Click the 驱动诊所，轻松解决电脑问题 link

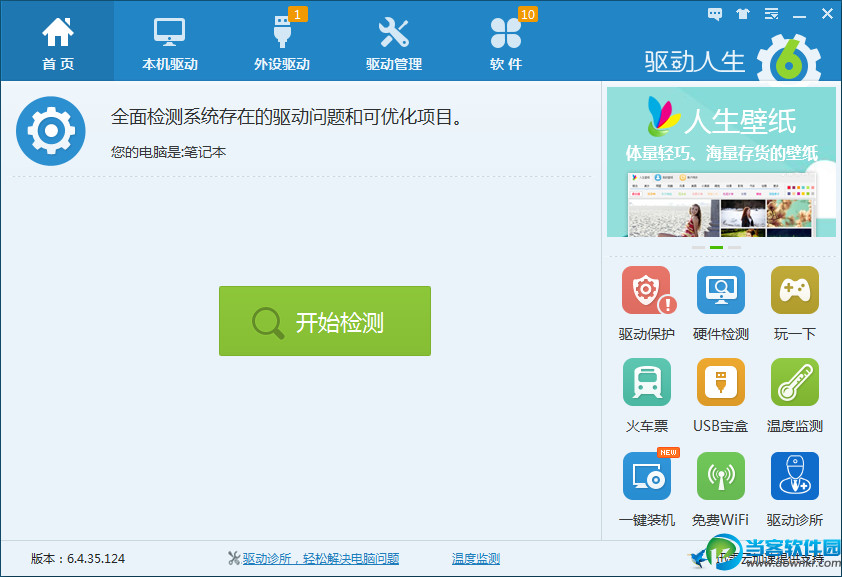coord(321,559)
